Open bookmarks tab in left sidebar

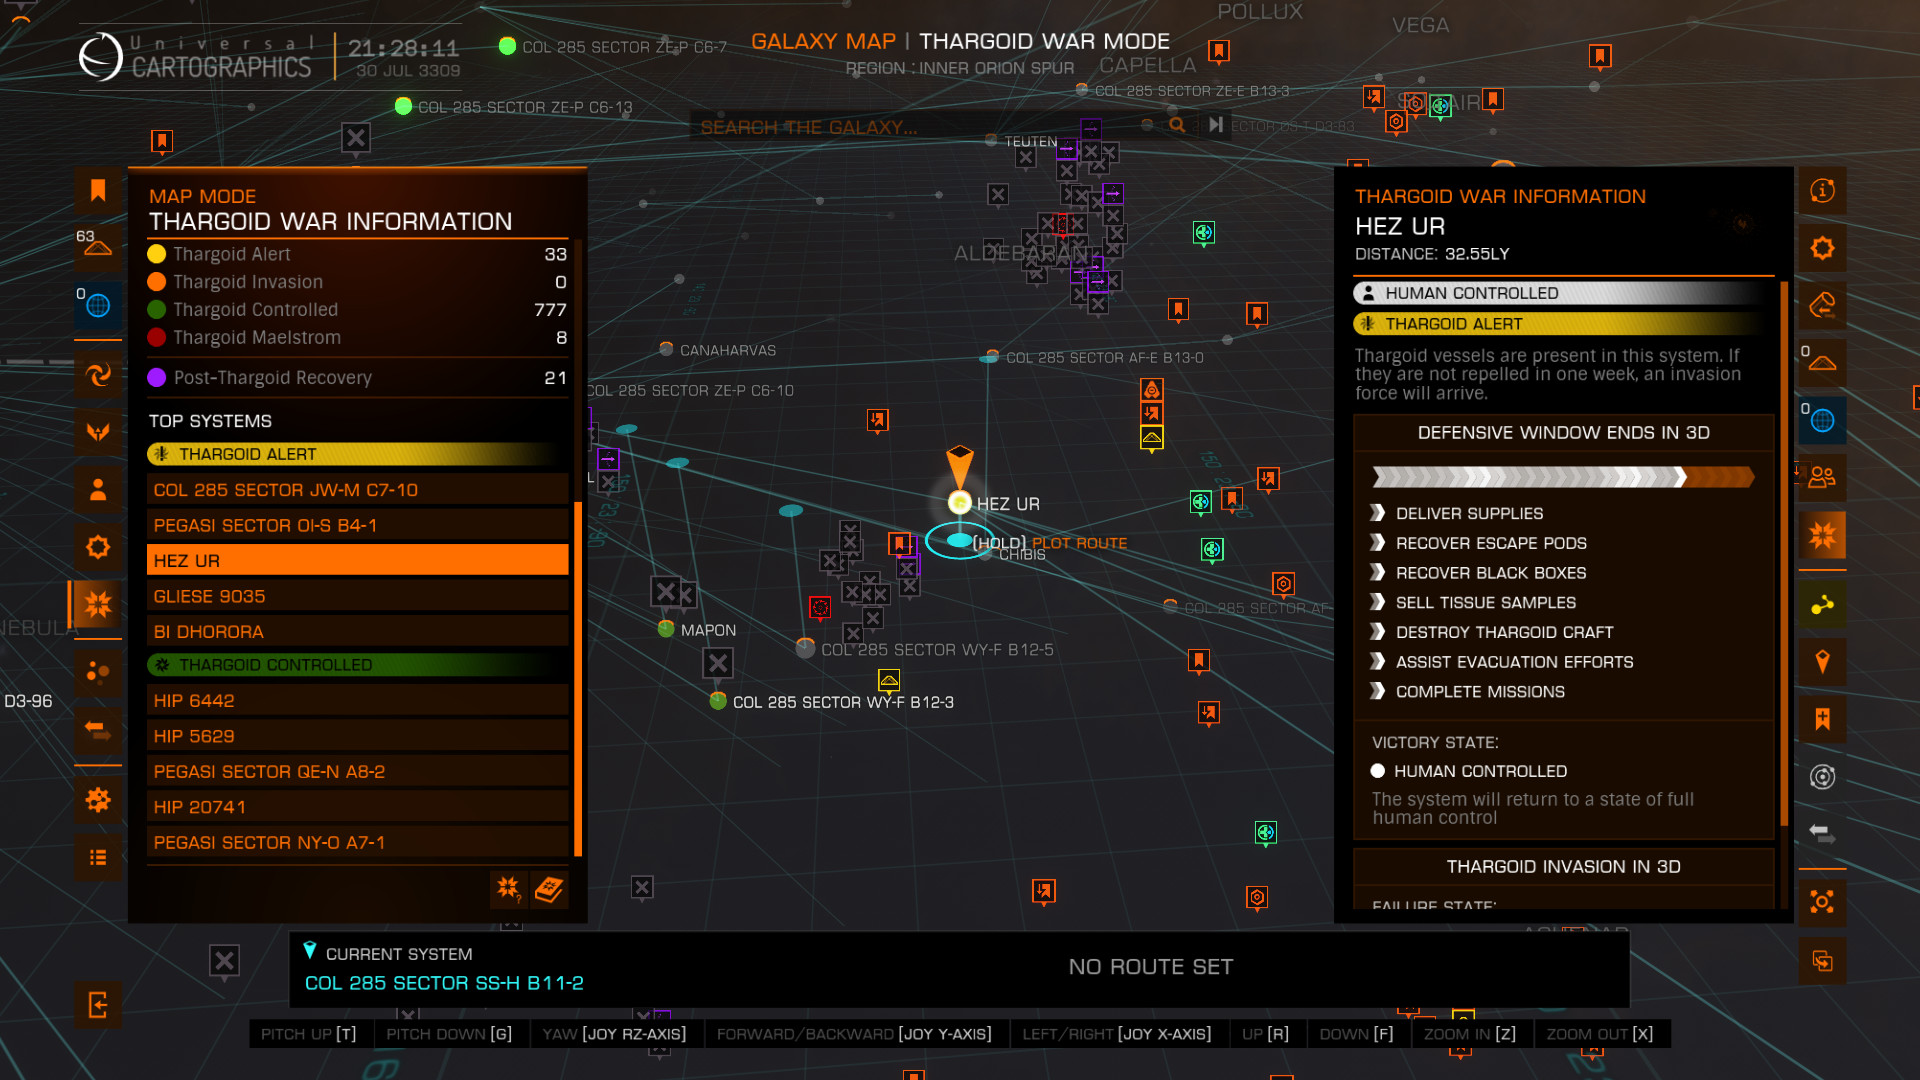(x=98, y=190)
